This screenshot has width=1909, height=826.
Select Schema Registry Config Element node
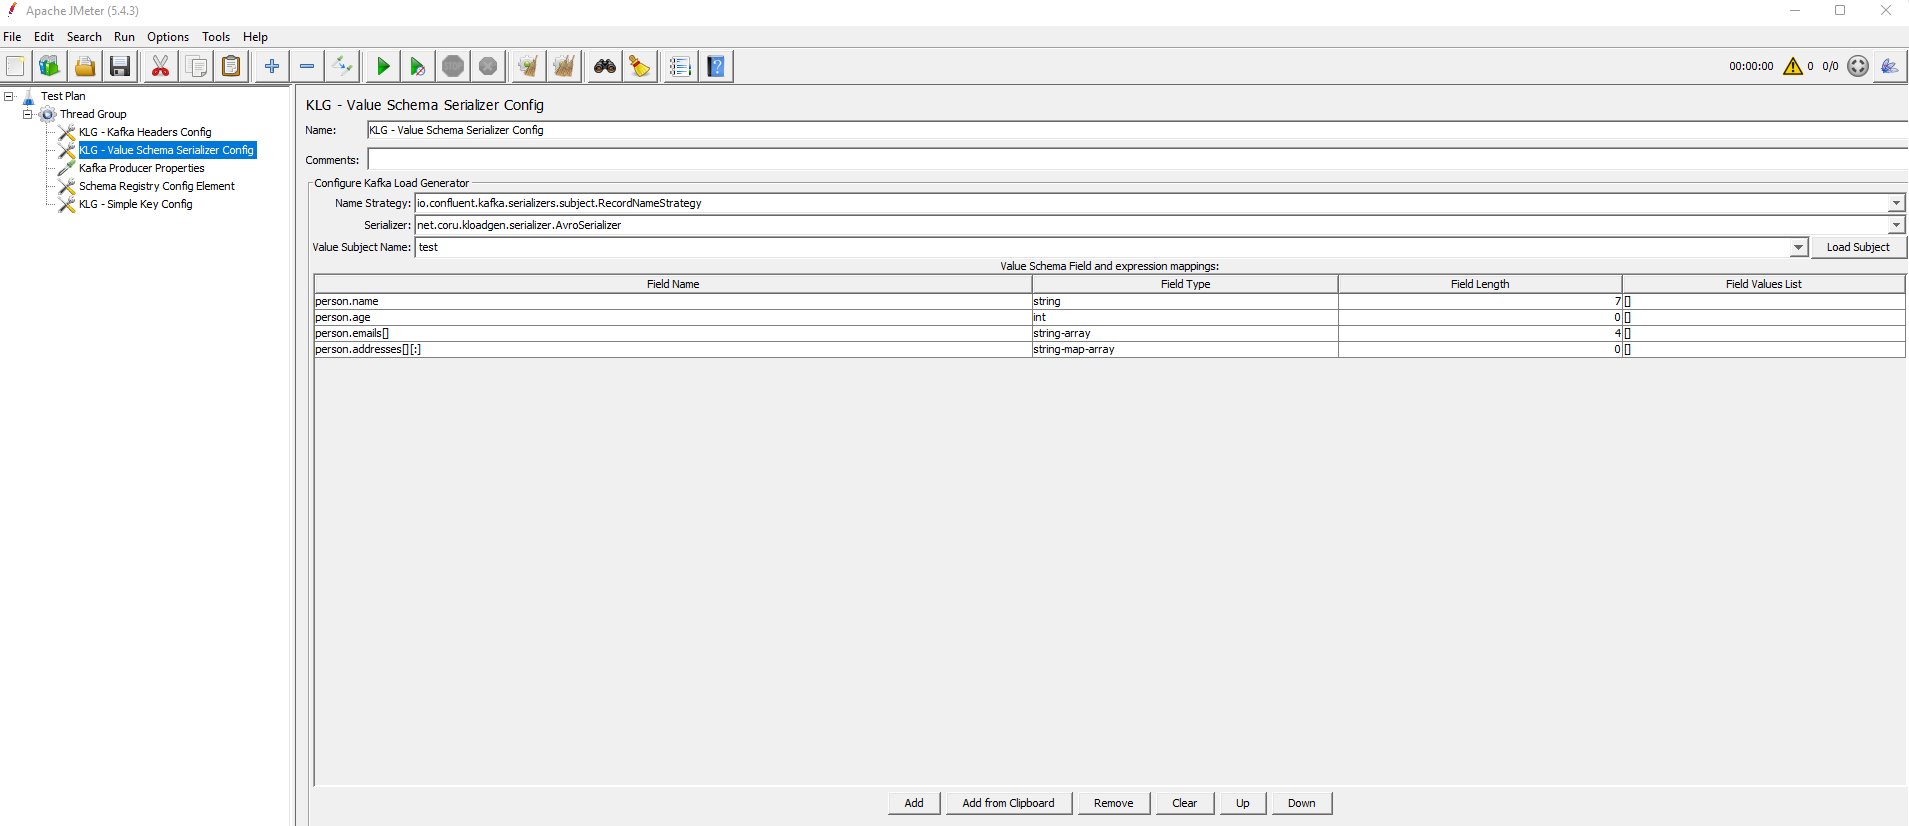pyautogui.click(x=157, y=186)
